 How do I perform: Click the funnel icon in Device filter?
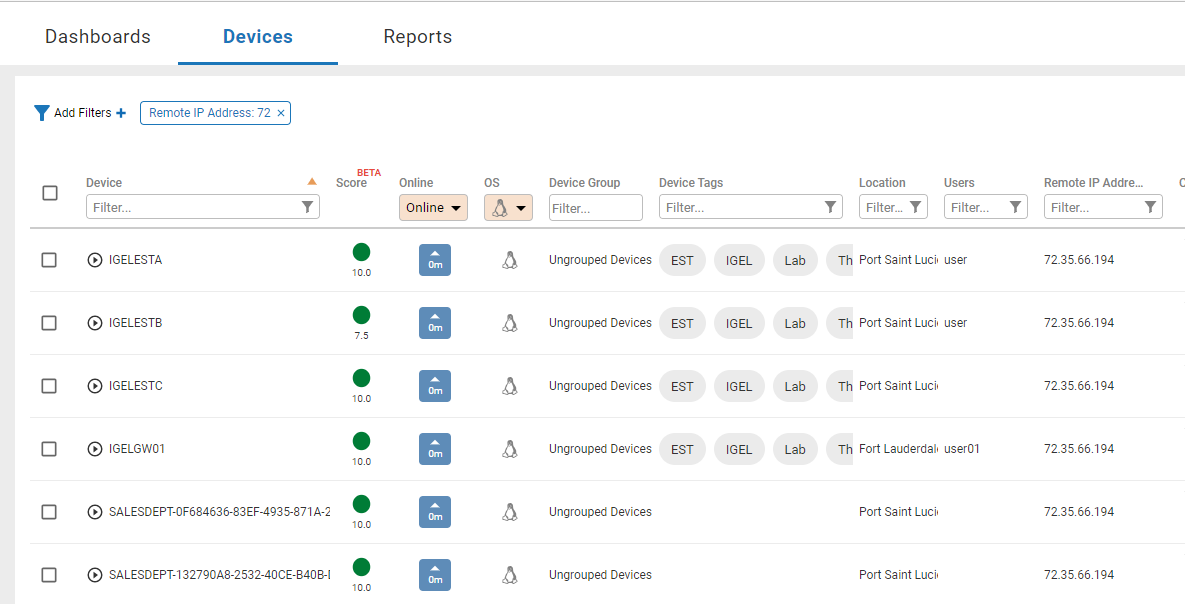point(307,207)
